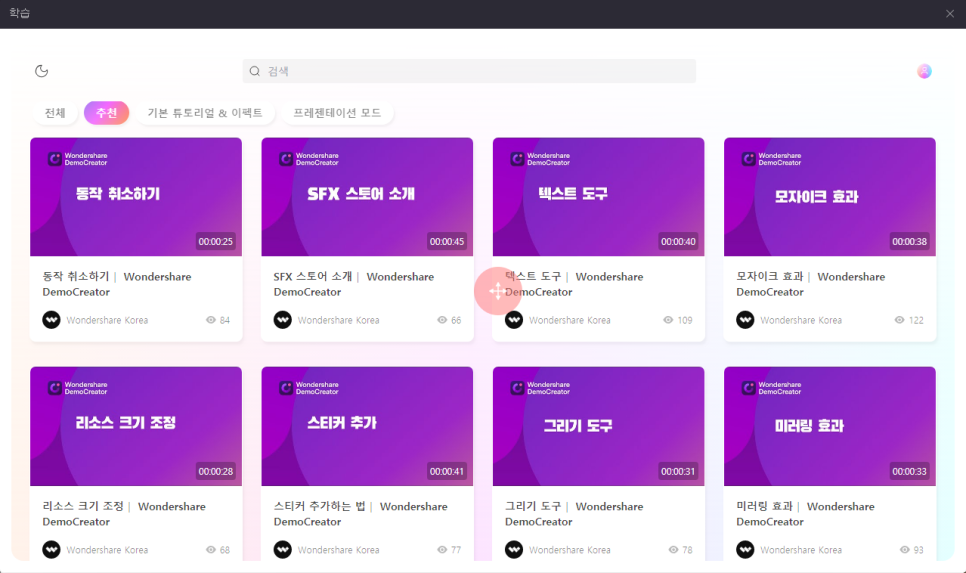Open the 미러링 효과 video thumbnail

pos(830,426)
